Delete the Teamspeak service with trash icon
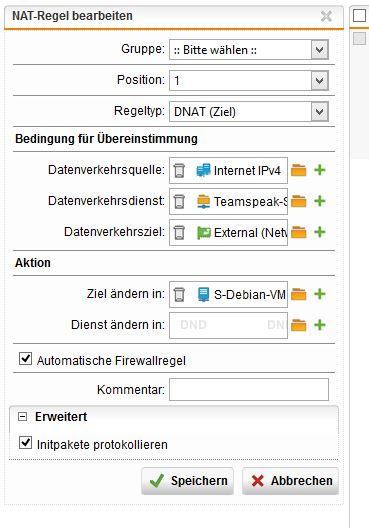 coord(179,201)
